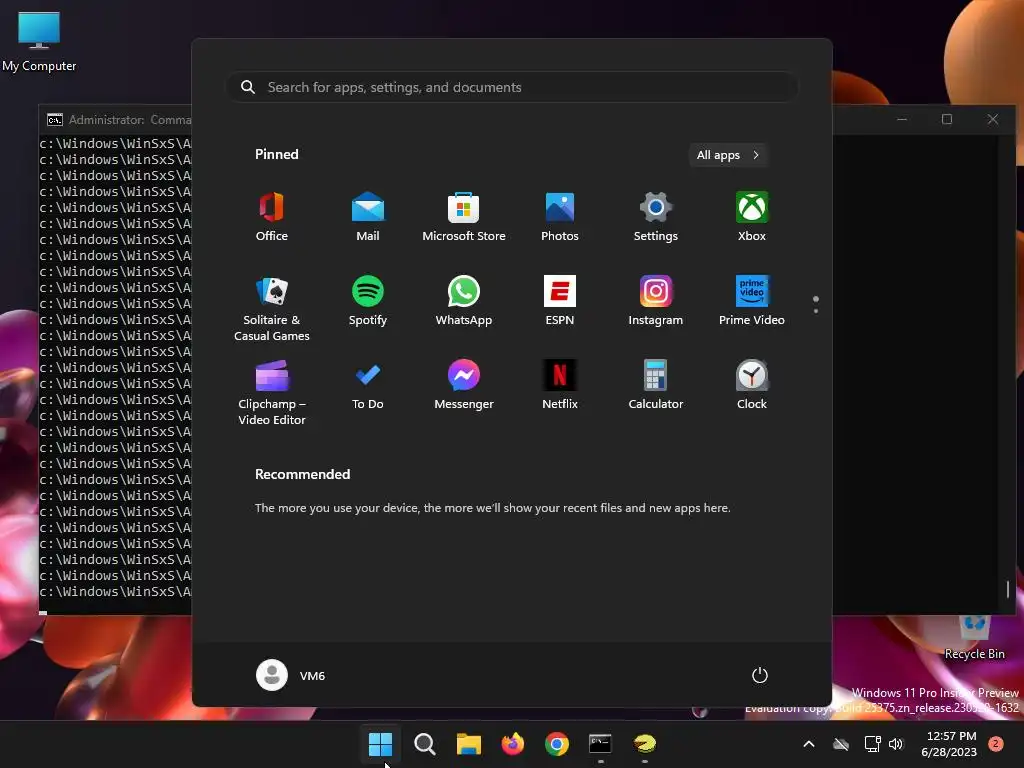Open the cloud sync tray icon

pos(841,744)
